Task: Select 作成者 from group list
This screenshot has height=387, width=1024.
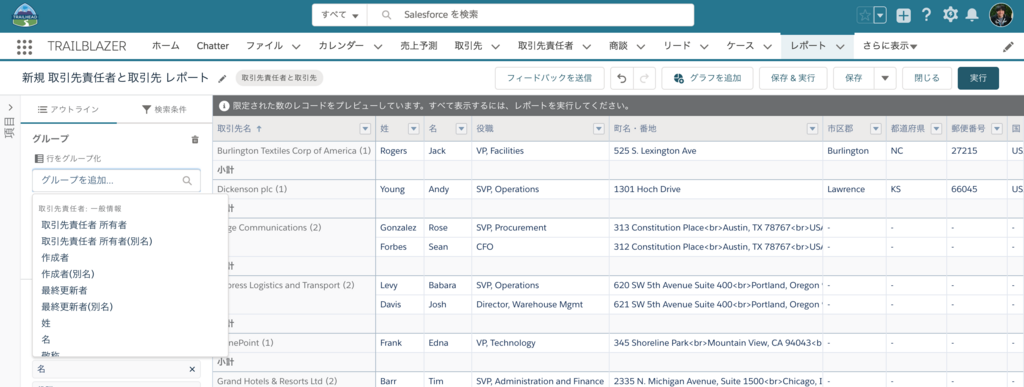Action: (x=55, y=257)
